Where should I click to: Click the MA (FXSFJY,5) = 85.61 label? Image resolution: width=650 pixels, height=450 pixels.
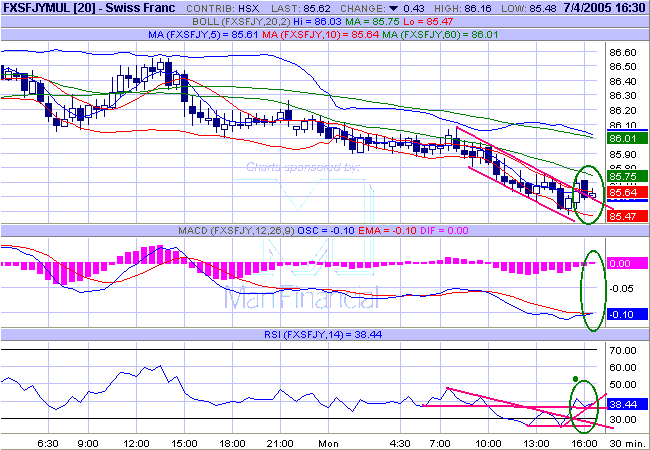click(204, 35)
